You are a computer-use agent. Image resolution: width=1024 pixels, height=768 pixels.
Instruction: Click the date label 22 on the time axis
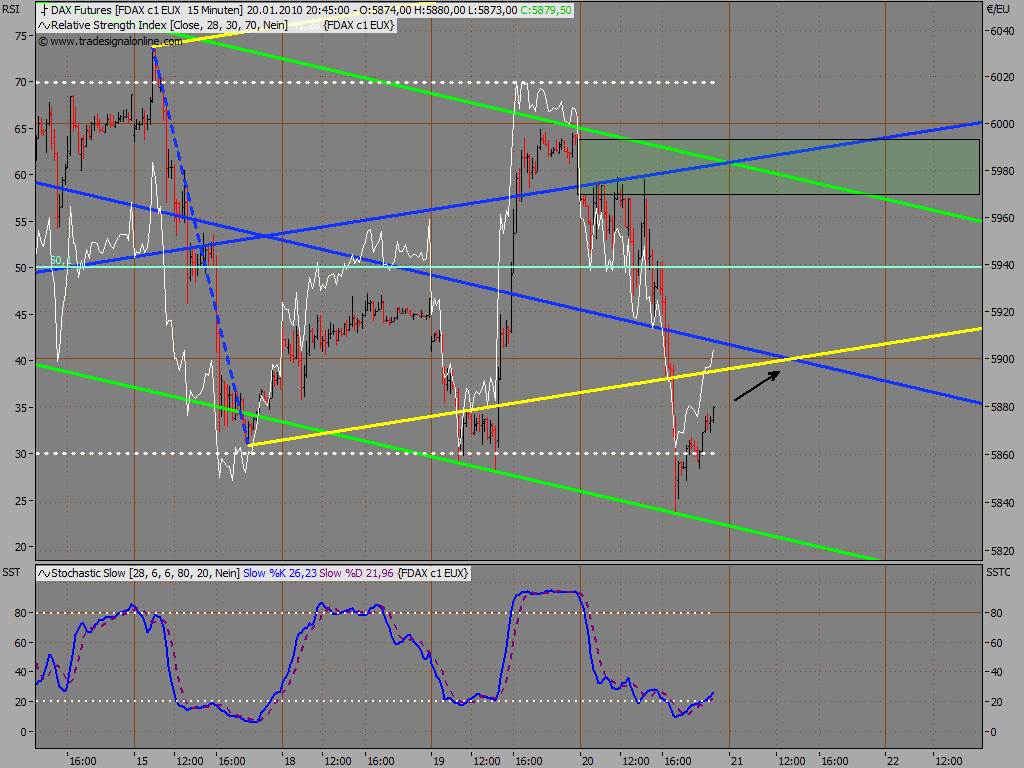[893, 761]
